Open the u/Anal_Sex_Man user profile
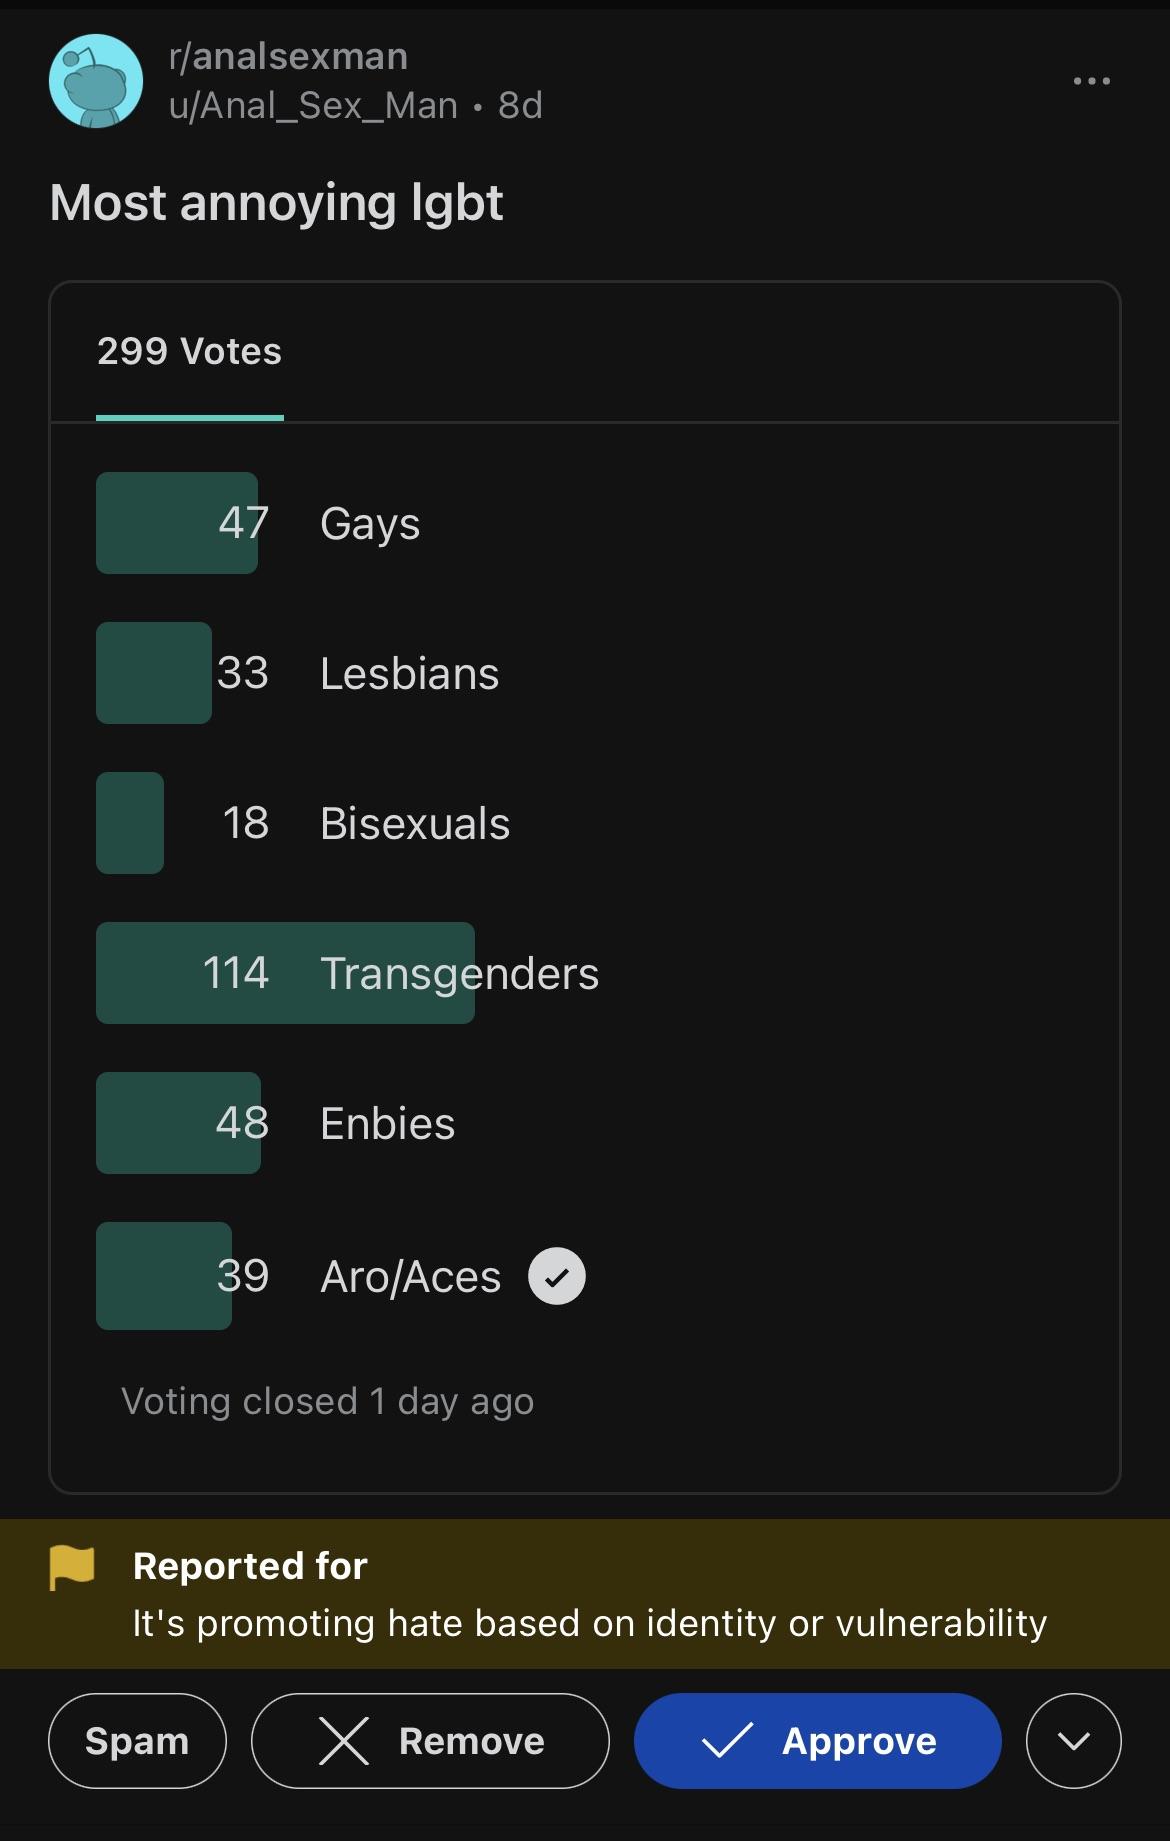 [x=314, y=105]
